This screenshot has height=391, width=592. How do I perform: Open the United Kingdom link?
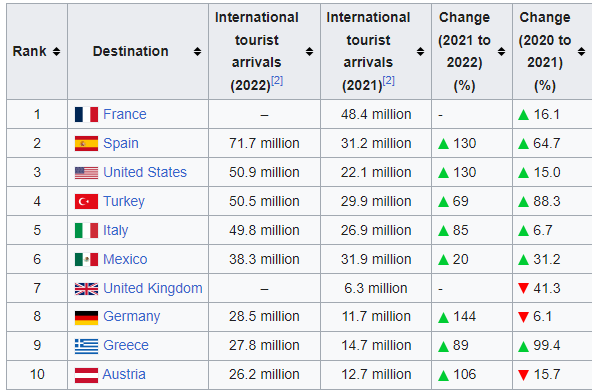[x=153, y=288]
